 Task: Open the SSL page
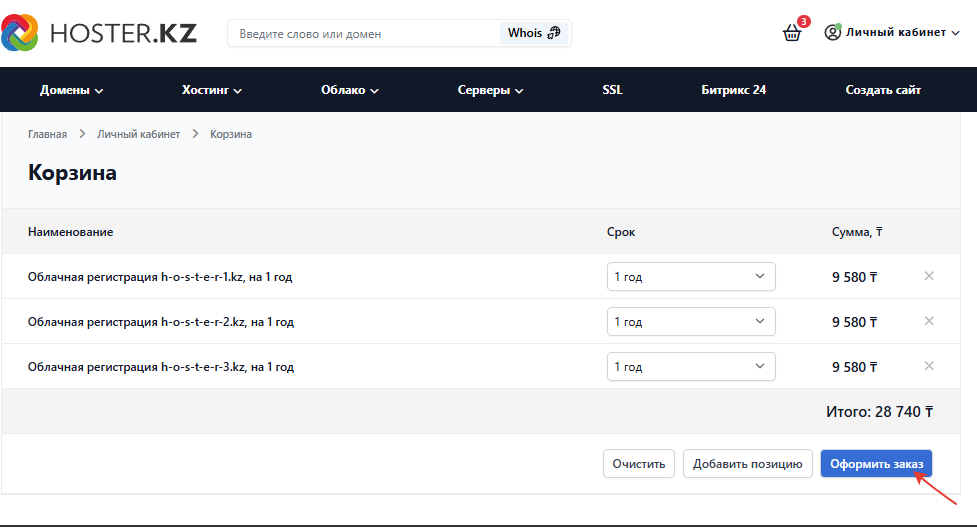click(612, 90)
